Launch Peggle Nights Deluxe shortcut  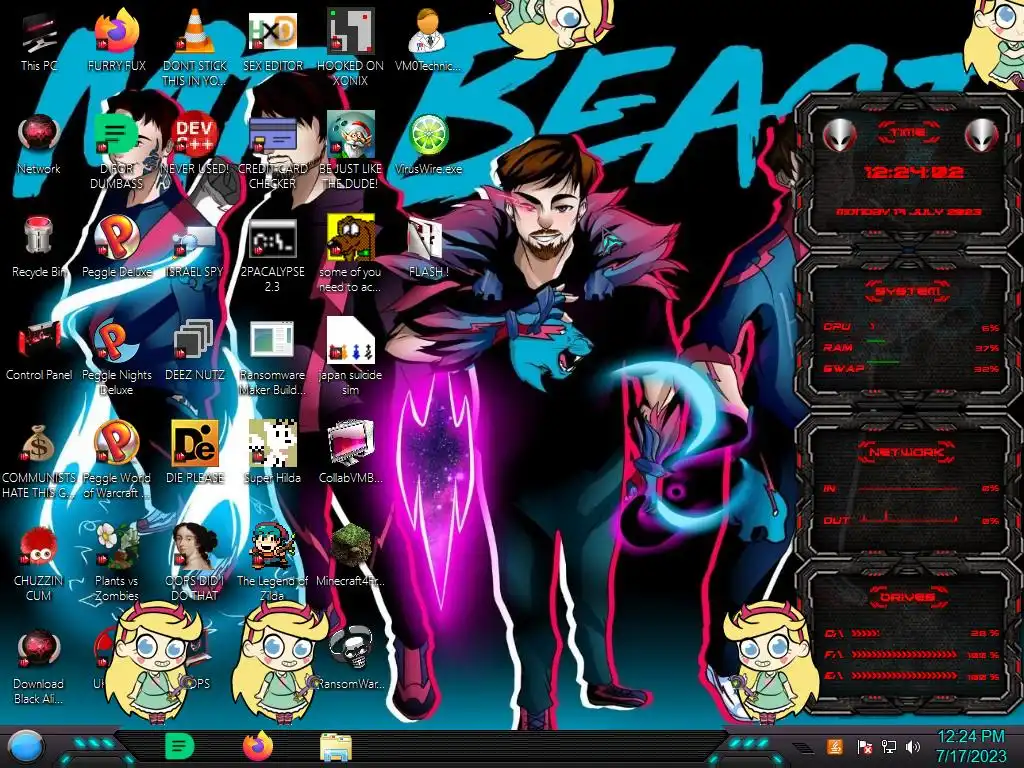coord(116,357)
